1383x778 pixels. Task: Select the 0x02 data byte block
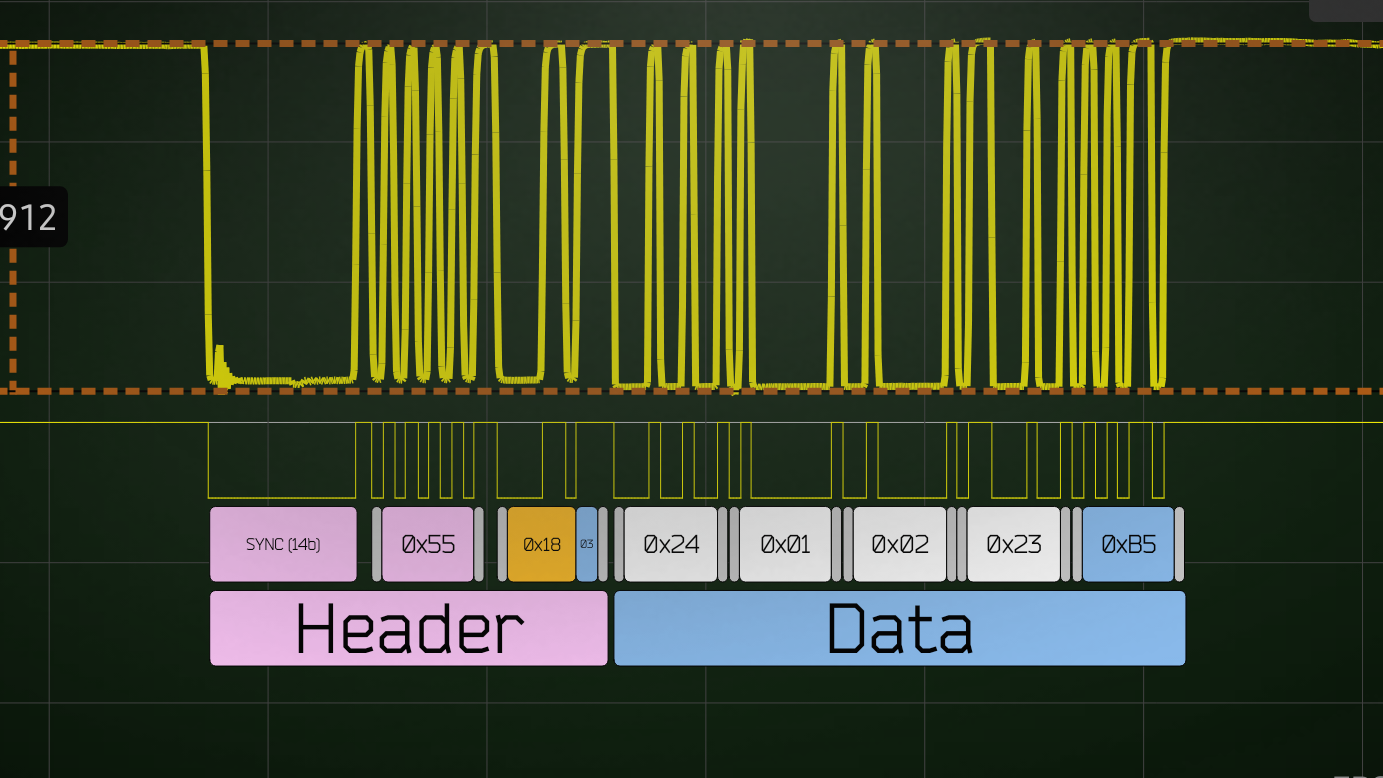[x=899, y=544]
